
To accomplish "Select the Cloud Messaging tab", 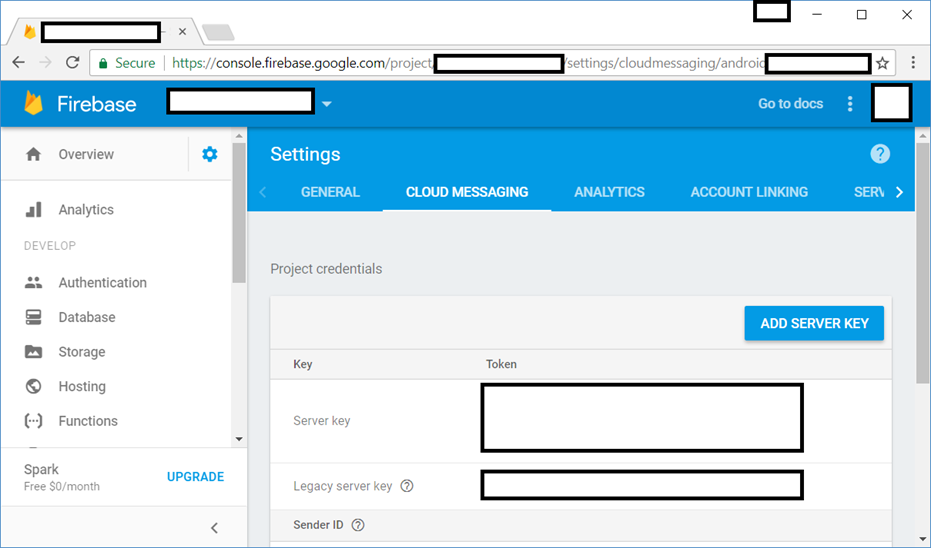I will tap(467, 192).
